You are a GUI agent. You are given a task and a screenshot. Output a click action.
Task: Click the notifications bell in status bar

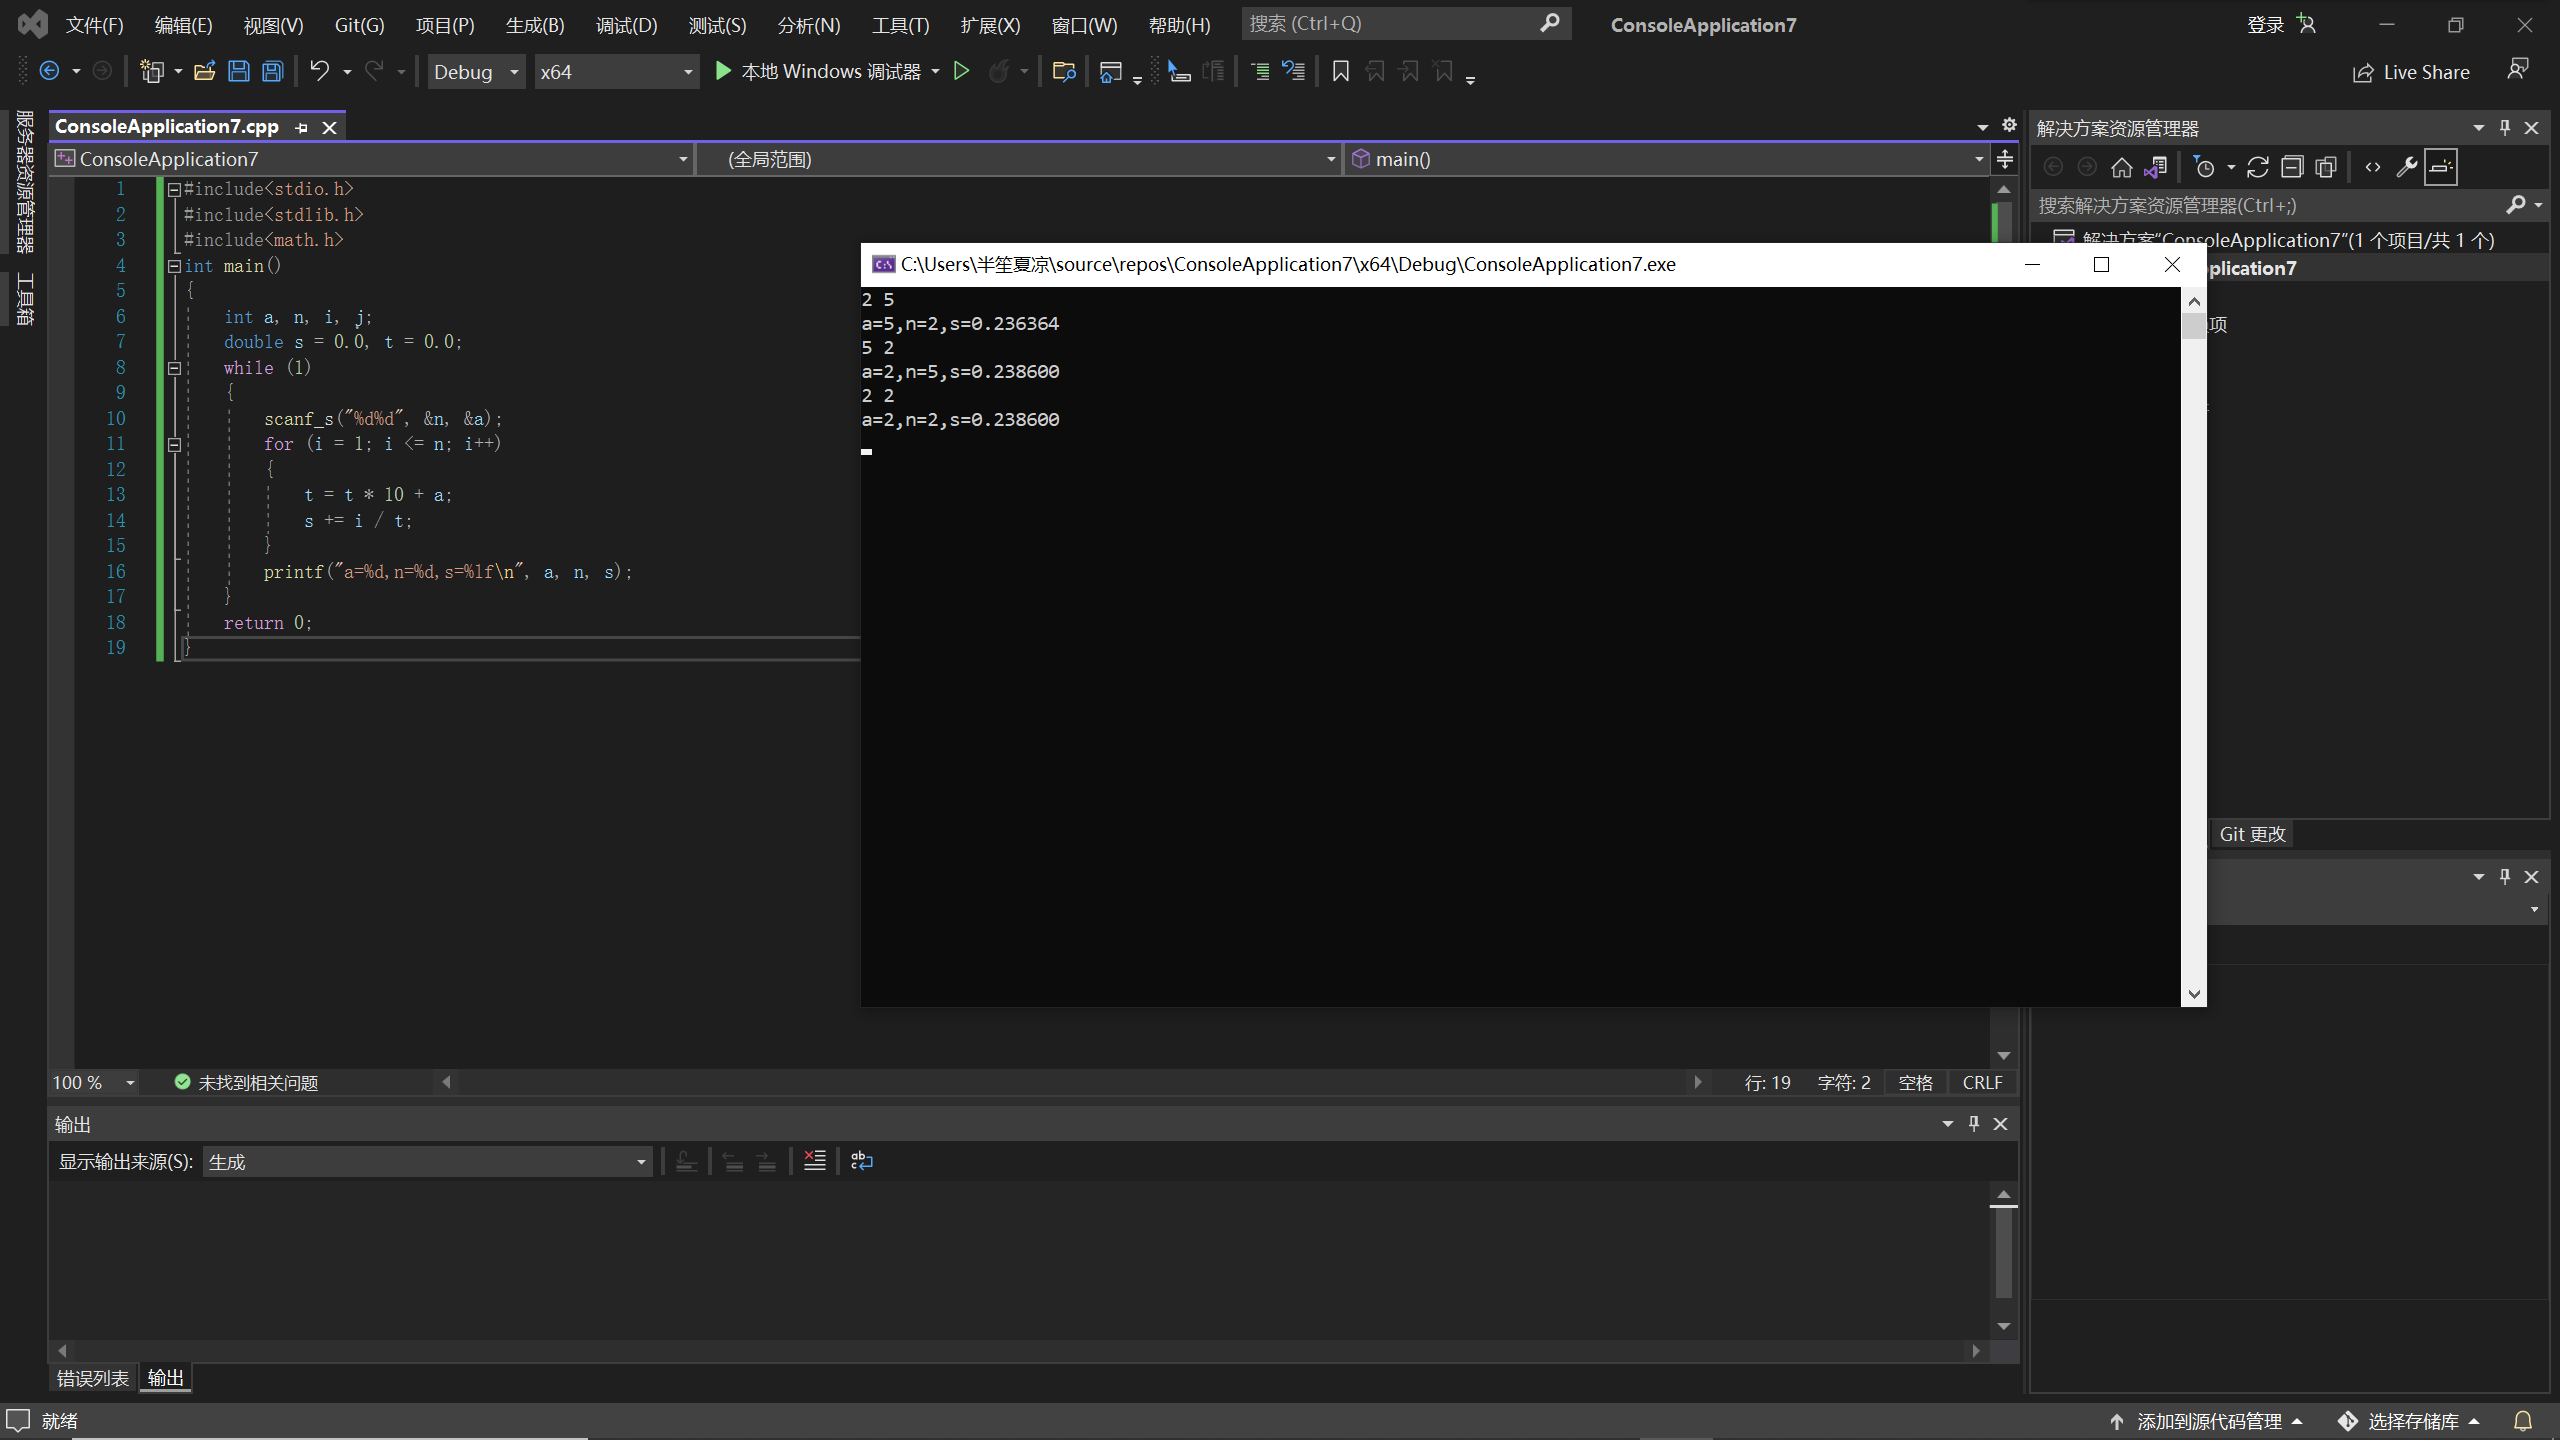pos(2523,1421)
